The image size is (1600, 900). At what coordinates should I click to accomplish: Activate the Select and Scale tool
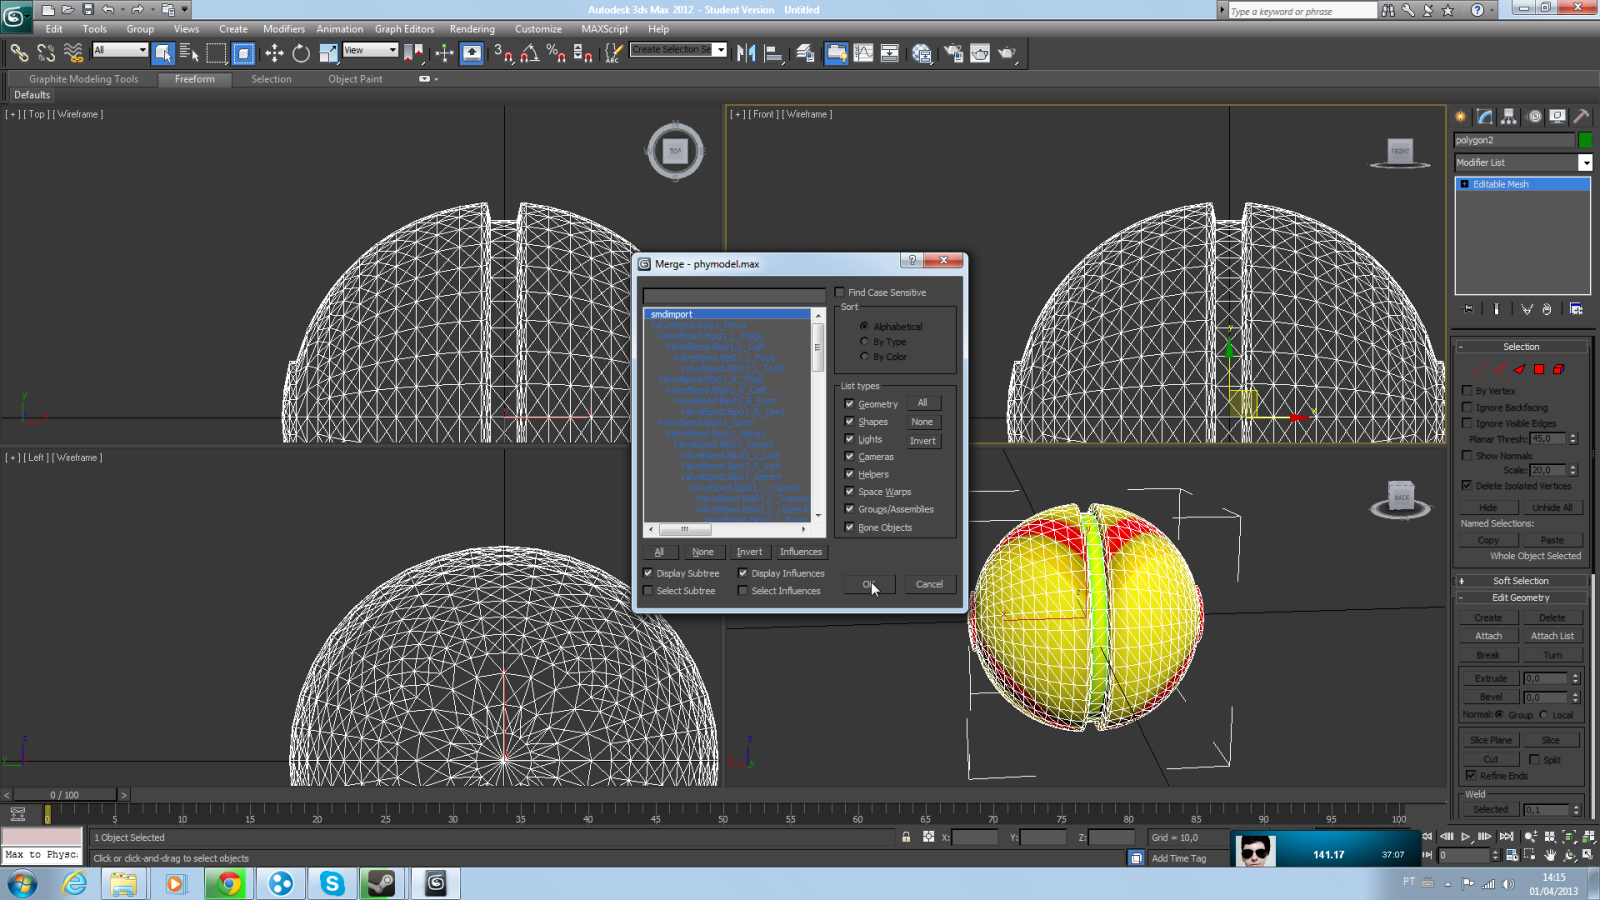coord(328,53)
